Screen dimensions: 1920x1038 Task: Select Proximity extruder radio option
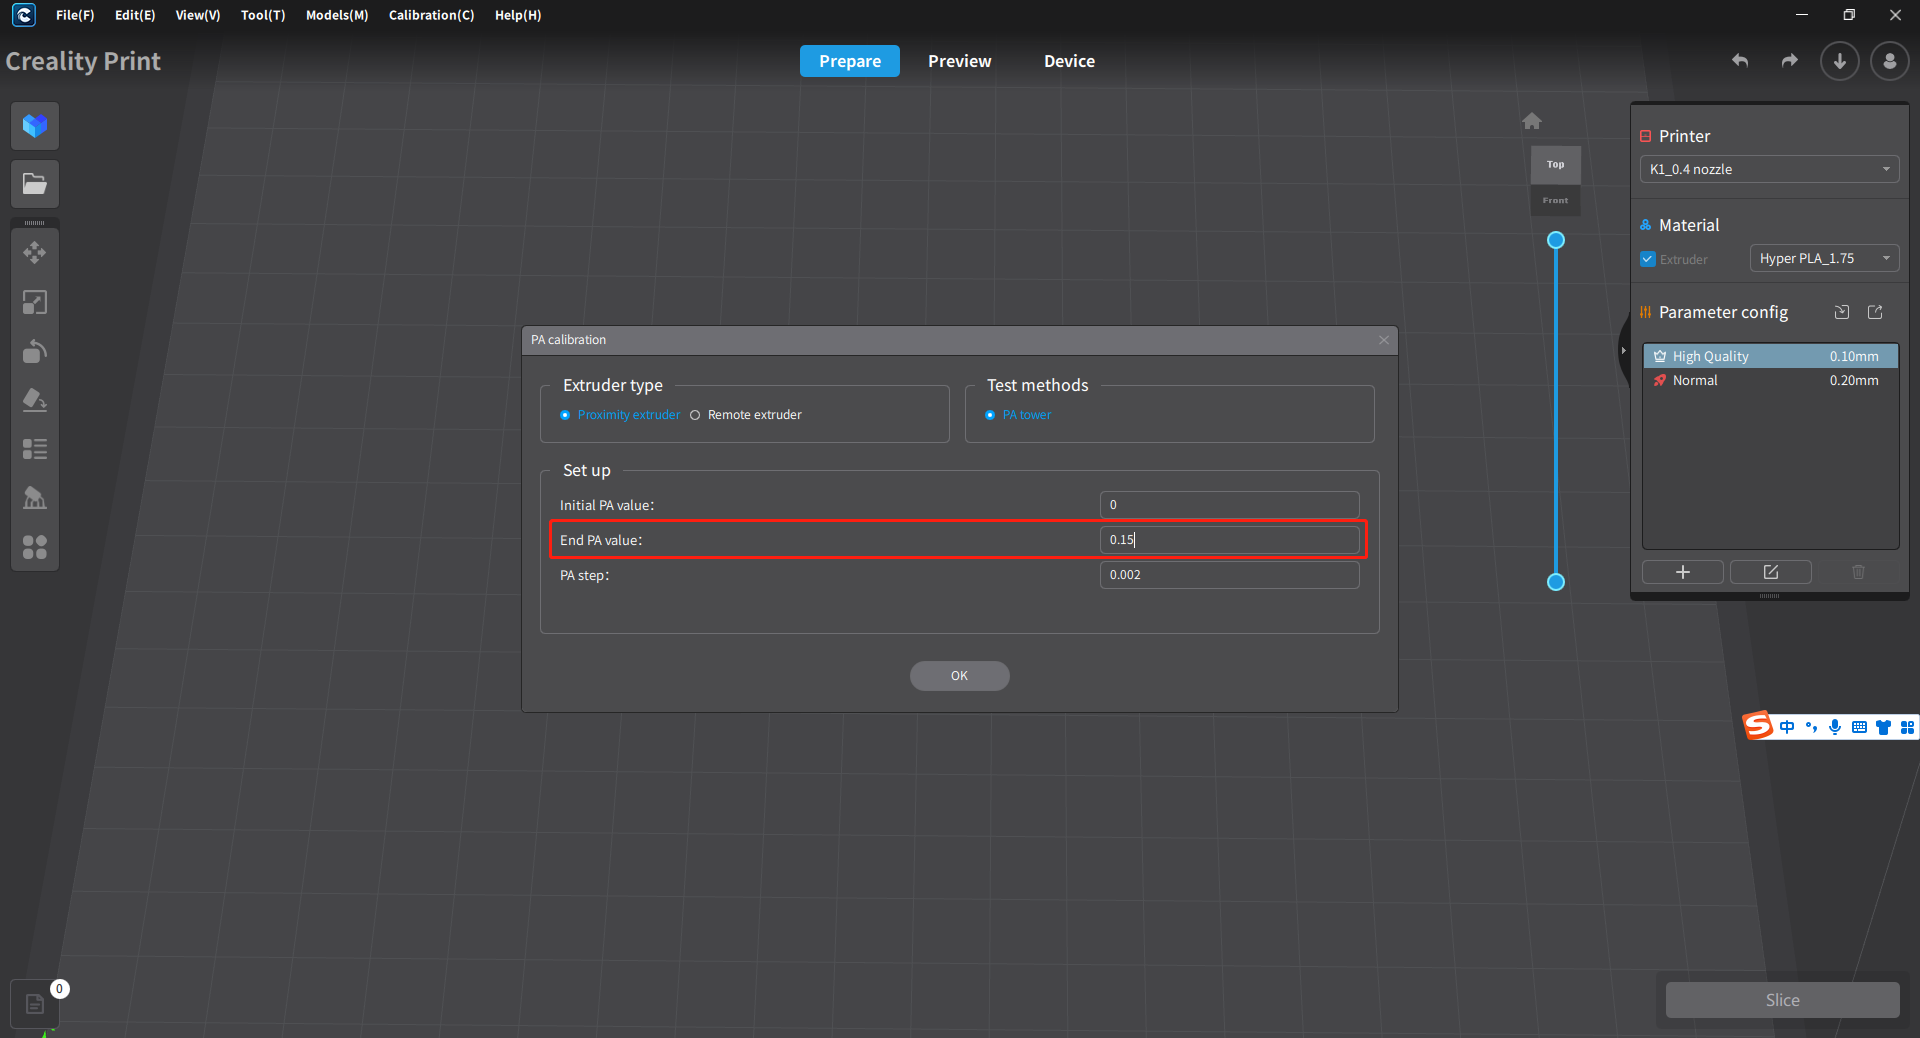[620, 415]
